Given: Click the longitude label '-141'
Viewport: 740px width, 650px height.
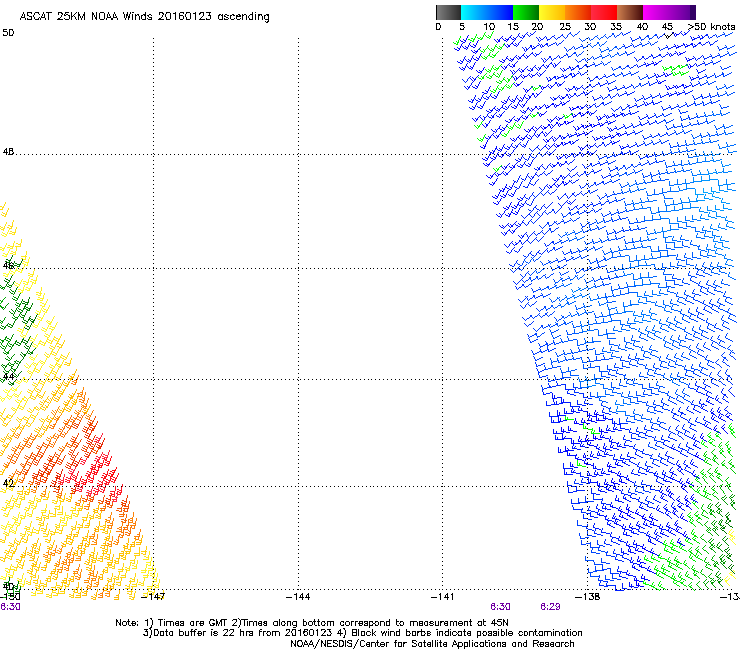Looking at the screenshot, I should [x=443, y=597].
